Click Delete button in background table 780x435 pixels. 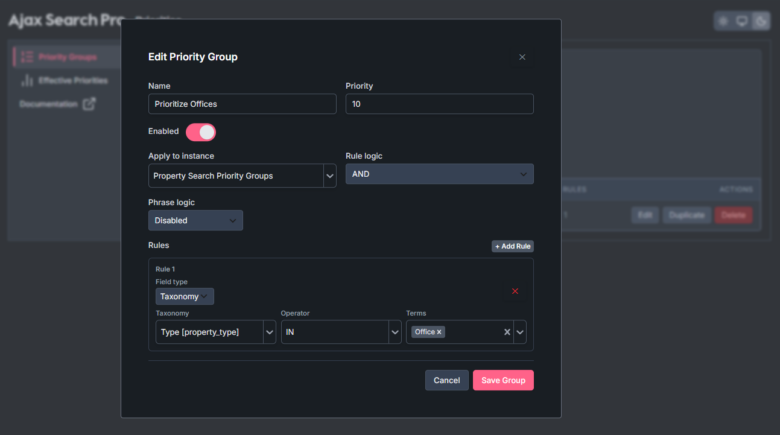click(733, 215)
